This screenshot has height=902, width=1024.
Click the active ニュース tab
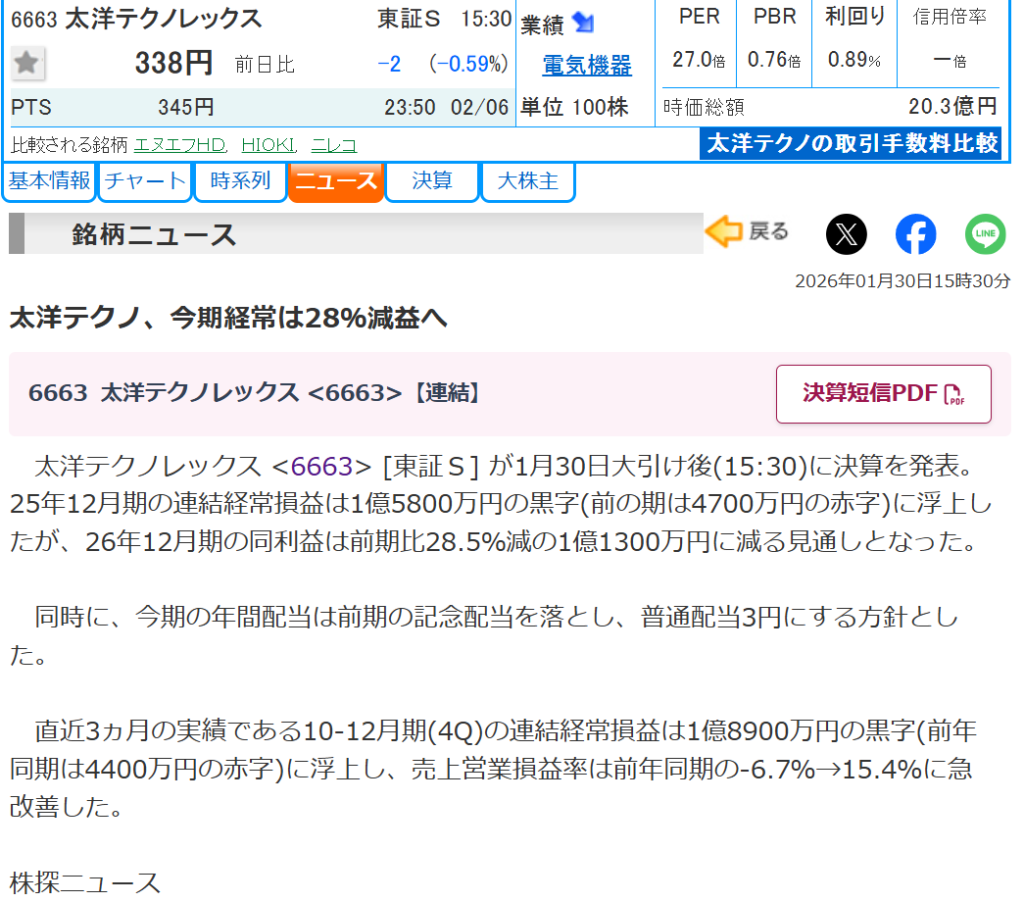pyautogui.click(x=336, y=181)
